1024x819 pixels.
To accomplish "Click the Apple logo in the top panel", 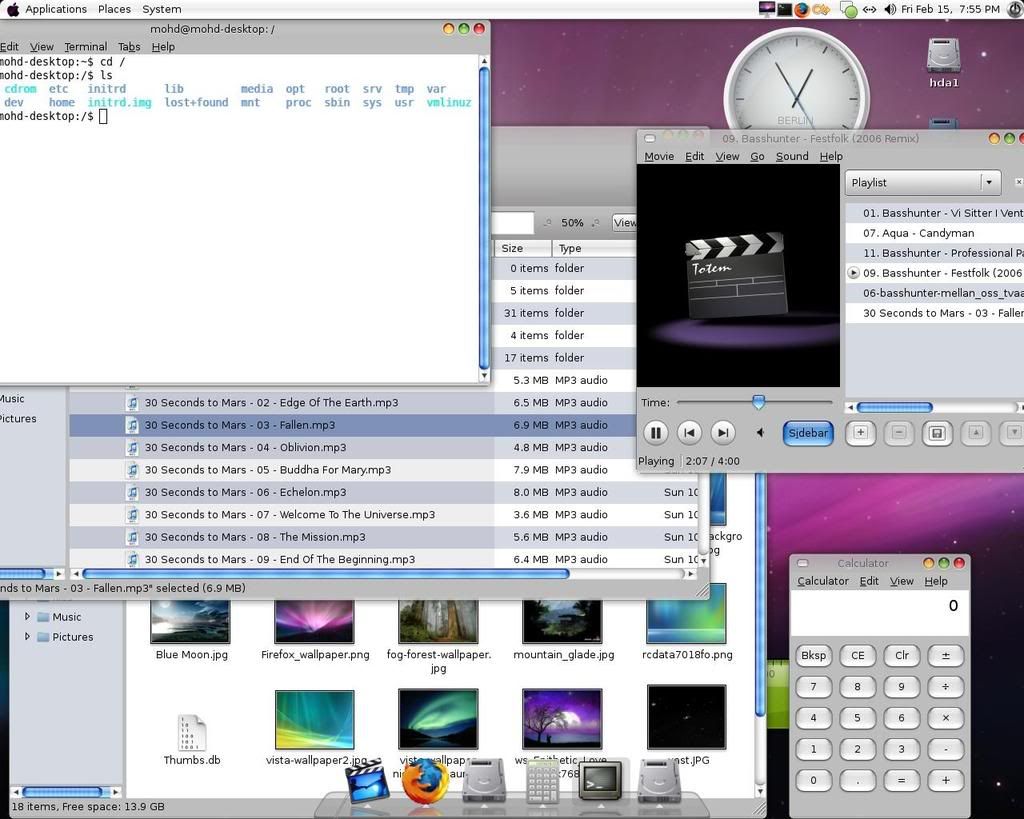I will point(12,9).
